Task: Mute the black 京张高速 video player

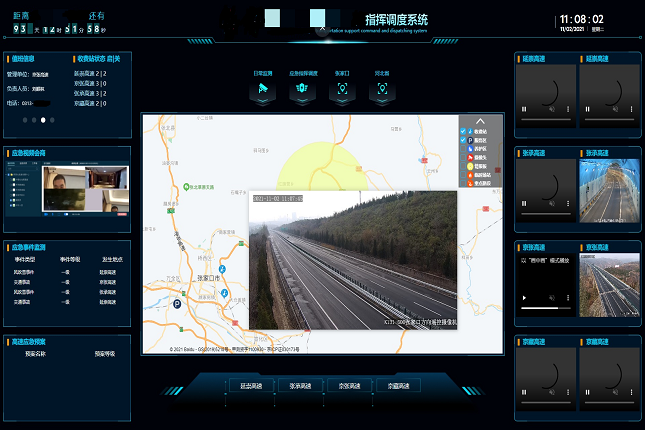Action: point(552,298)
